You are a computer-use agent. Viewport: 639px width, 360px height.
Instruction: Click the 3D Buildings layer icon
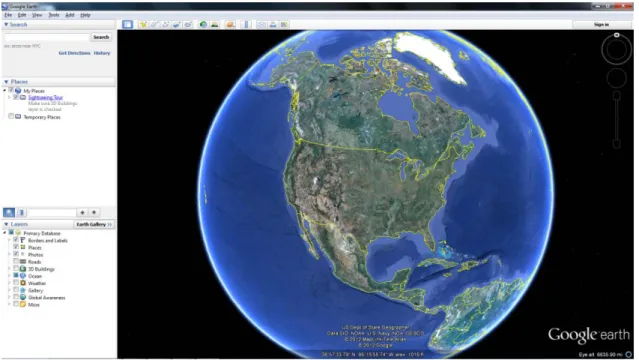(23, 269)
